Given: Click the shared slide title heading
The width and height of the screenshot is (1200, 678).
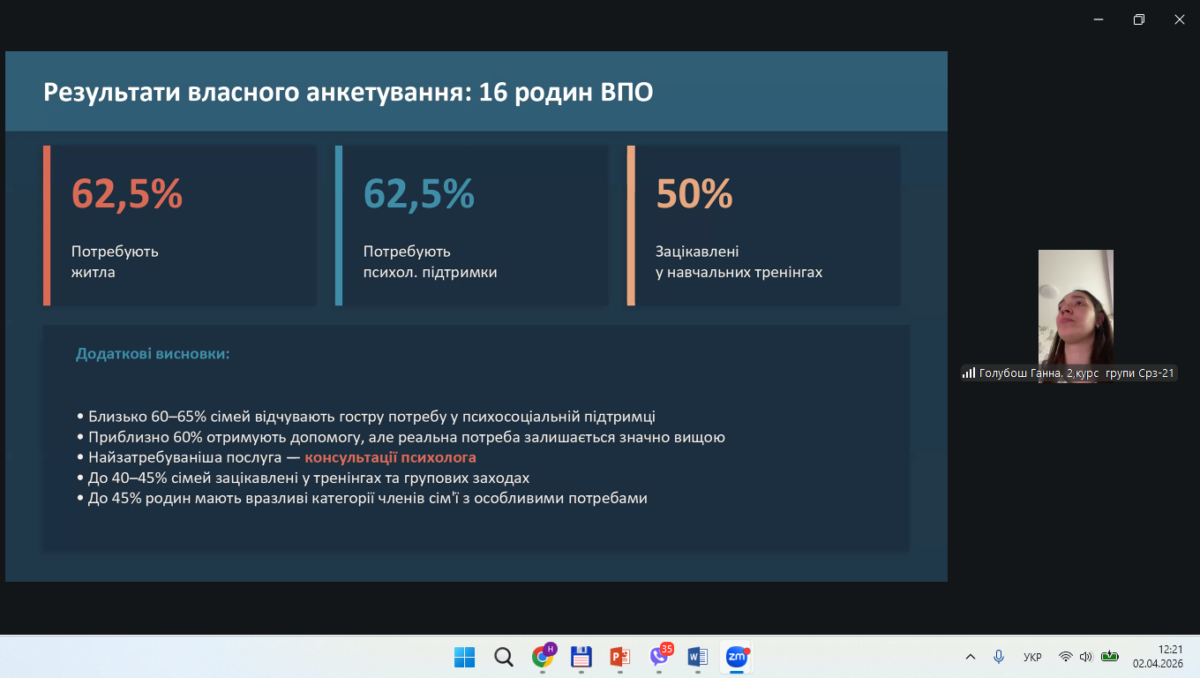Looking at the screenshot, I should pyautogui.click(x=348, y=93).
